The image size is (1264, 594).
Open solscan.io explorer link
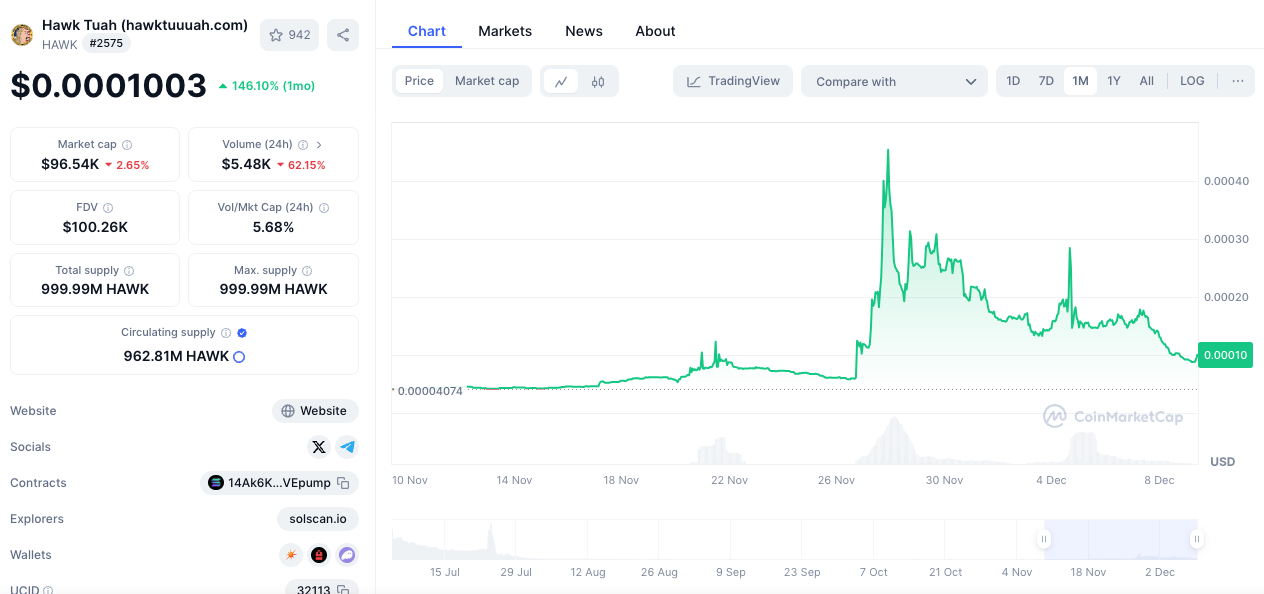(x=318, y=519)
